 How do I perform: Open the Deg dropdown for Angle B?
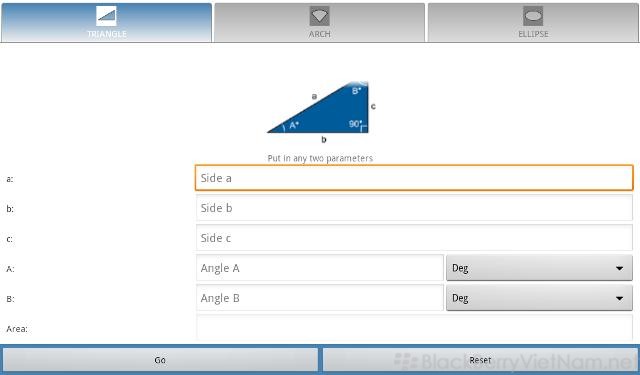click(539, 298)
